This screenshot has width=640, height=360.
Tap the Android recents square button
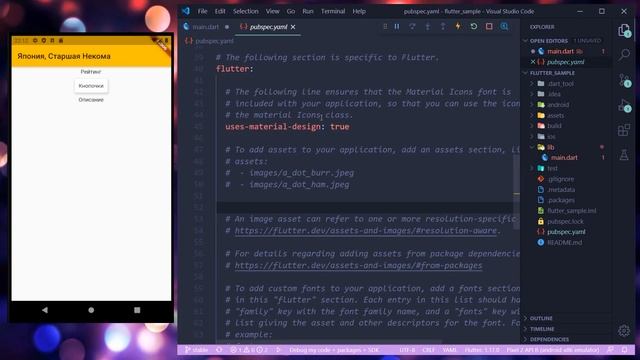137,310
